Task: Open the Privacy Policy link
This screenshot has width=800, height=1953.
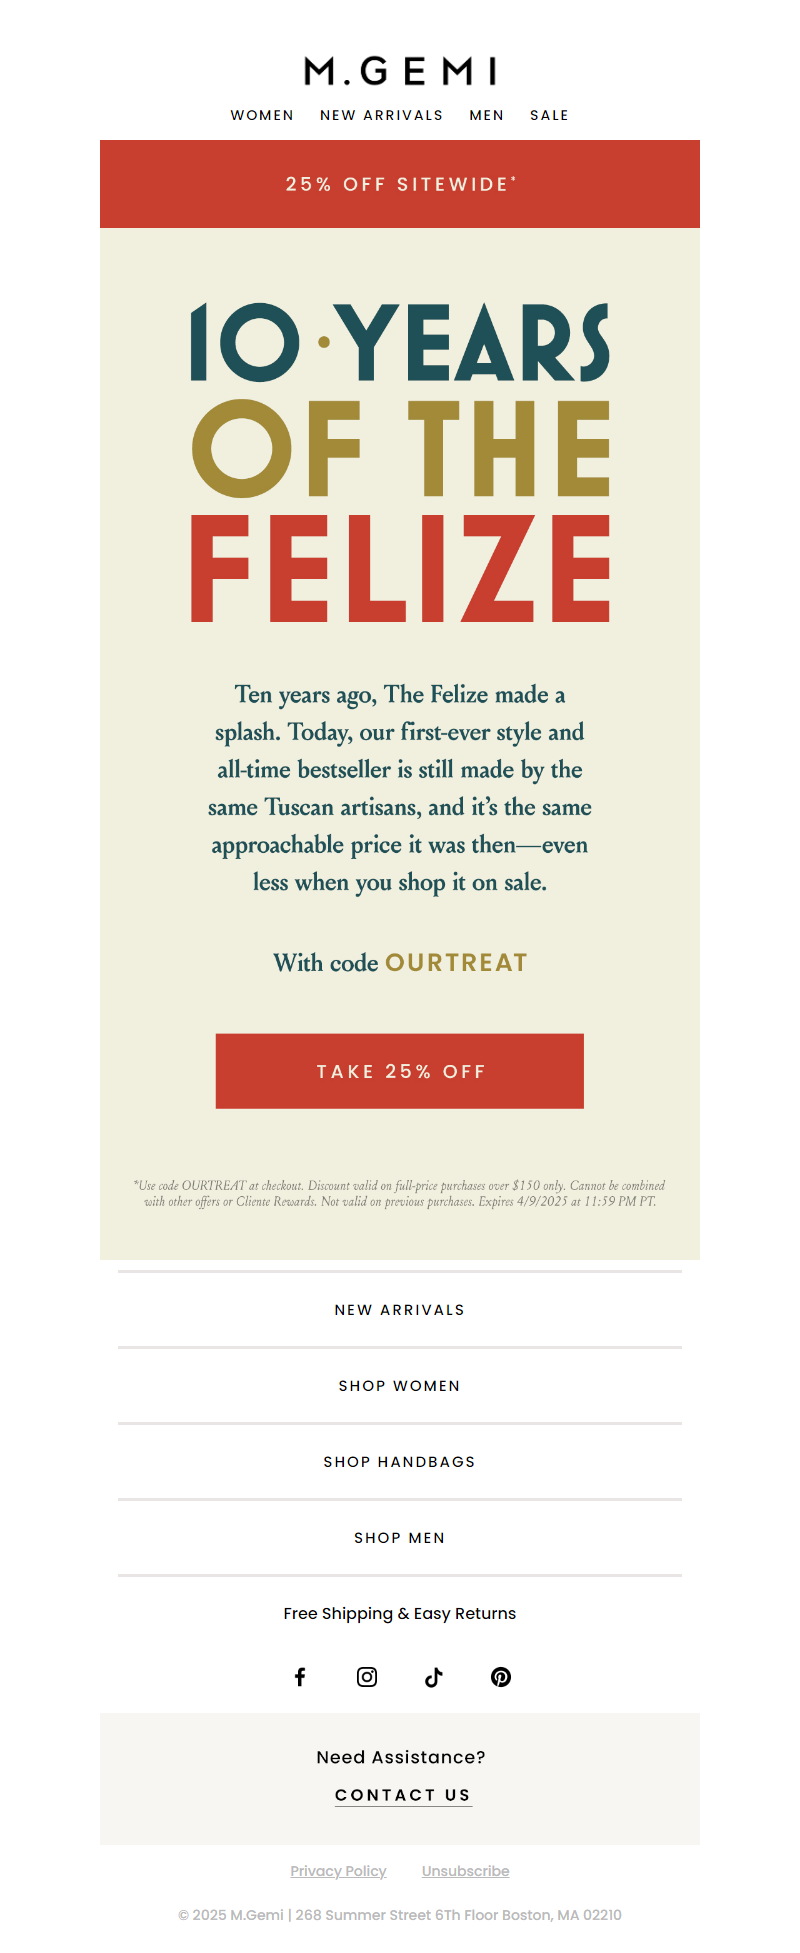Action: pyautogui.click(x=338, y=1871)
